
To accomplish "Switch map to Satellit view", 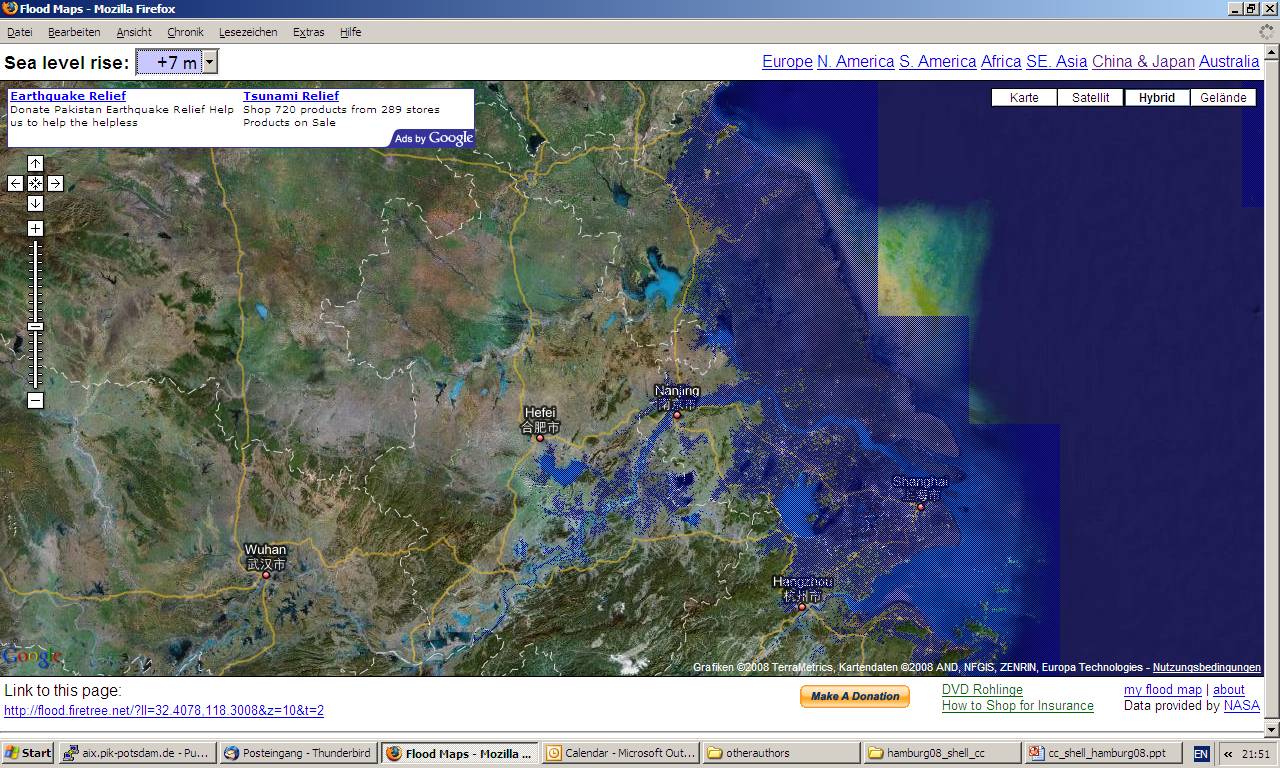I will point(1091,98).
